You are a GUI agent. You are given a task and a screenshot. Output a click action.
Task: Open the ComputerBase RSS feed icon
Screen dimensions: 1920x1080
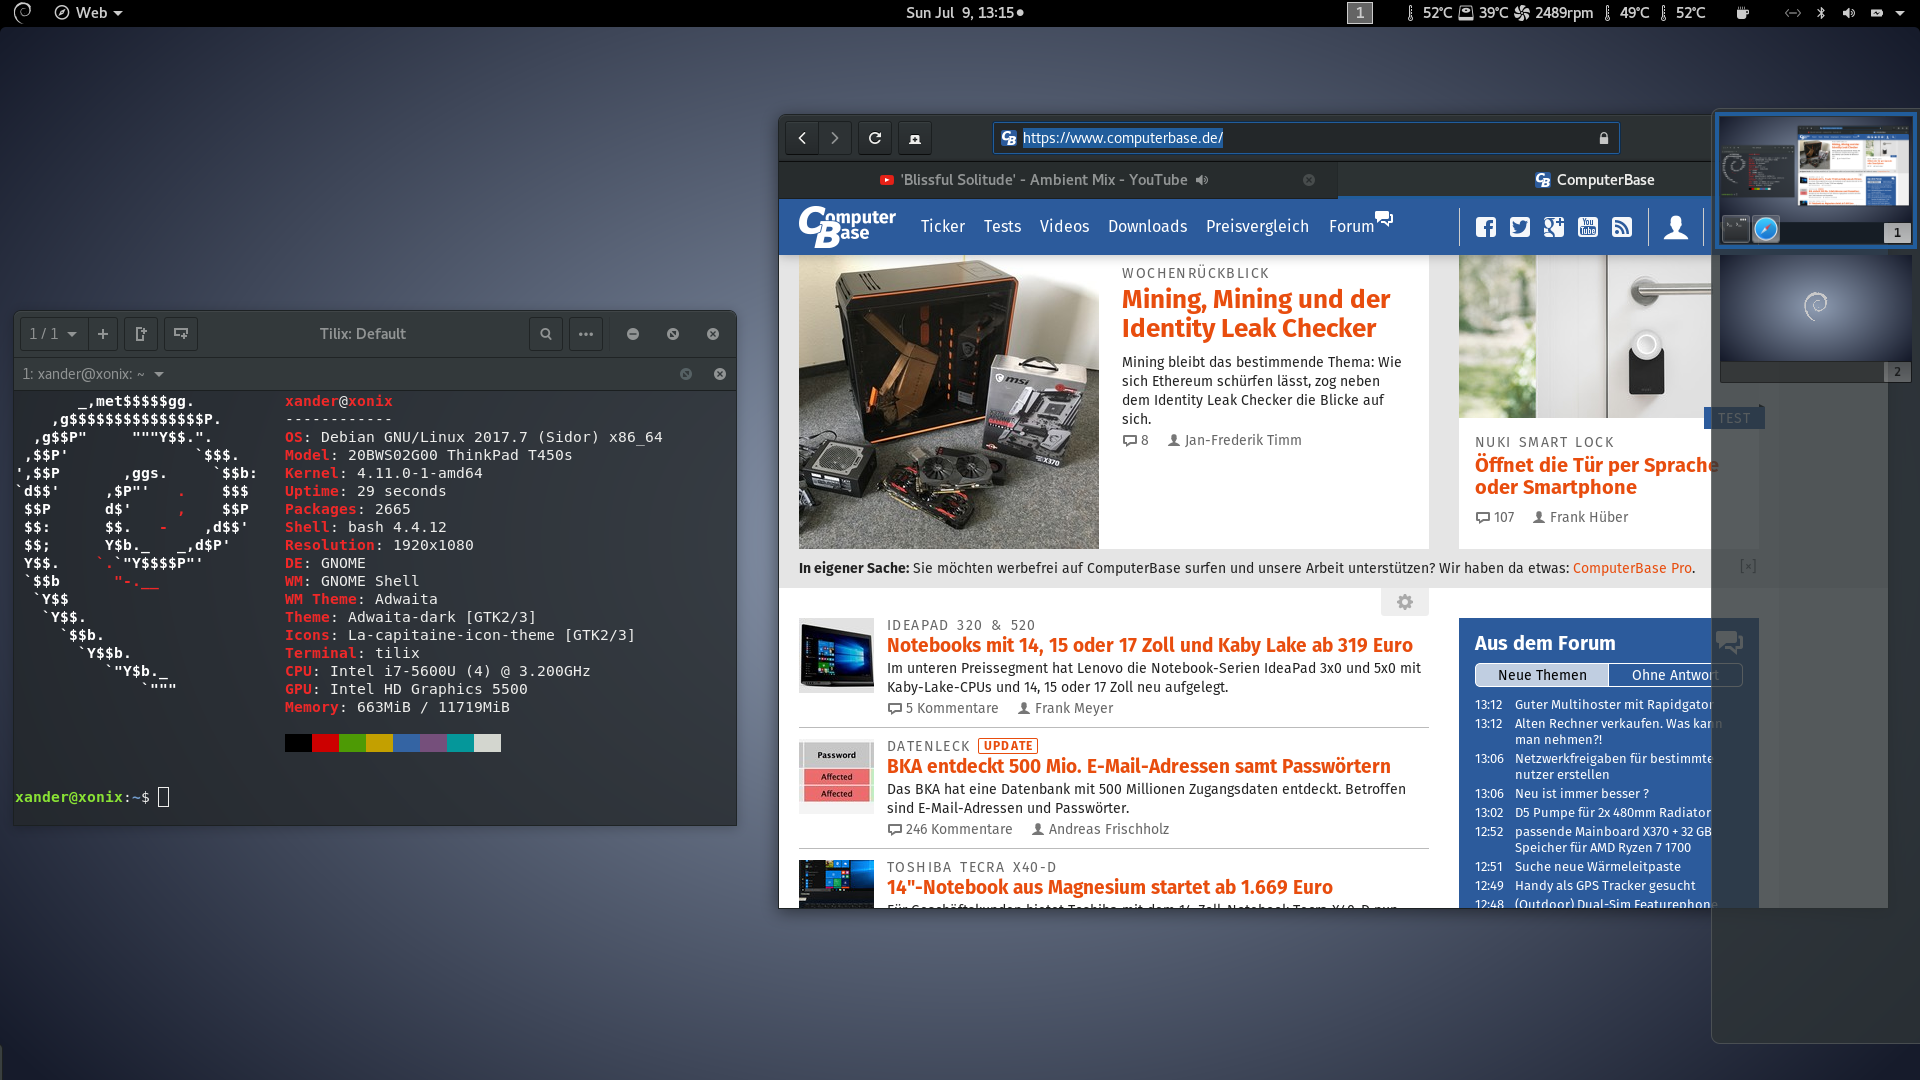coord(1622,227)
